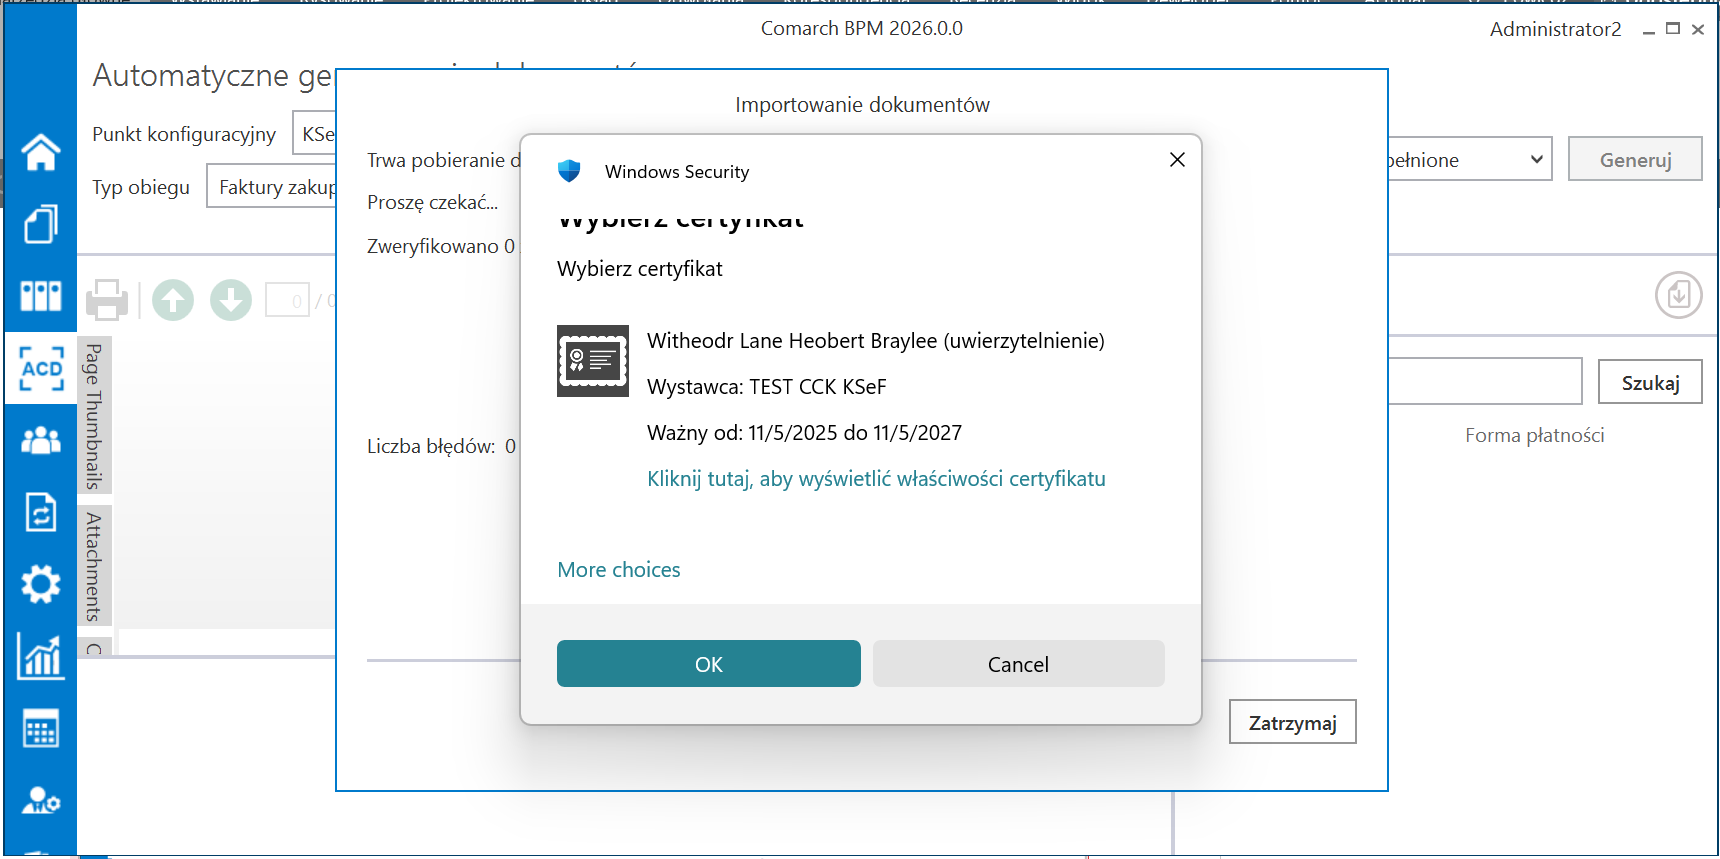This screenshot has width=1720, height=859.
Task: Select the ACD module icon
Action: pos(41,368)
